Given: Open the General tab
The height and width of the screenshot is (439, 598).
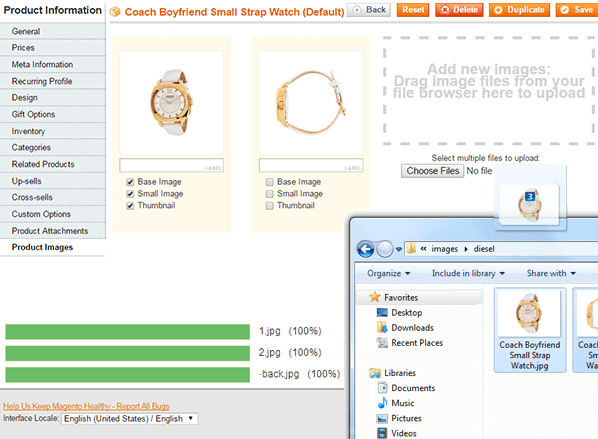Looking at the screenshot, I should 53,31.
